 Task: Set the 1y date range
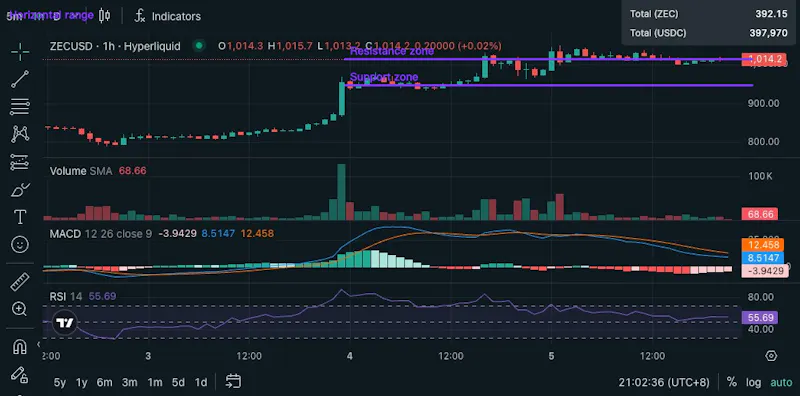[82, 382]
